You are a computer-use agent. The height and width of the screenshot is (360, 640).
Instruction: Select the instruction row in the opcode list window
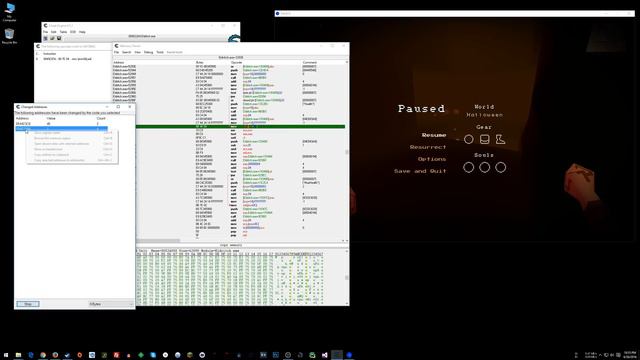67,59
